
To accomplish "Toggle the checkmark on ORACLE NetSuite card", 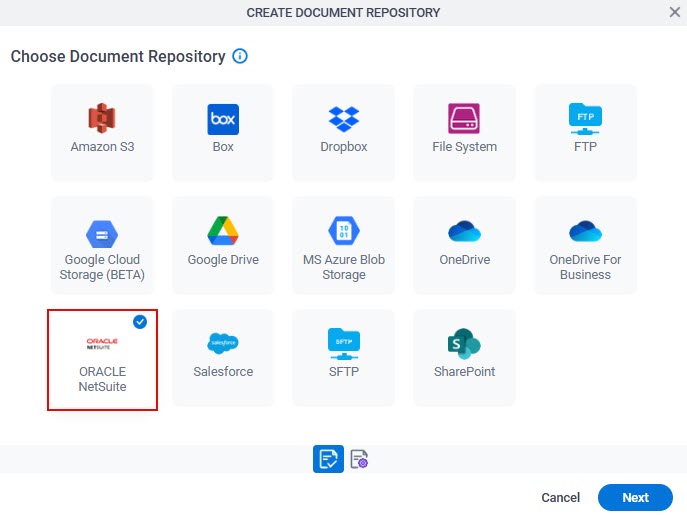I will tap(140, 322).
